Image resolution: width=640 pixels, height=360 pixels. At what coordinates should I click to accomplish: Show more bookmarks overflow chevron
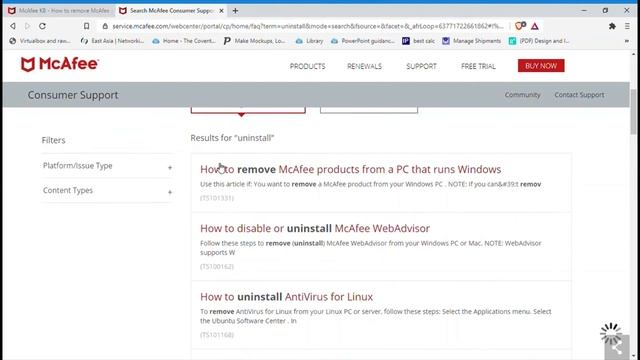[627, 41]
